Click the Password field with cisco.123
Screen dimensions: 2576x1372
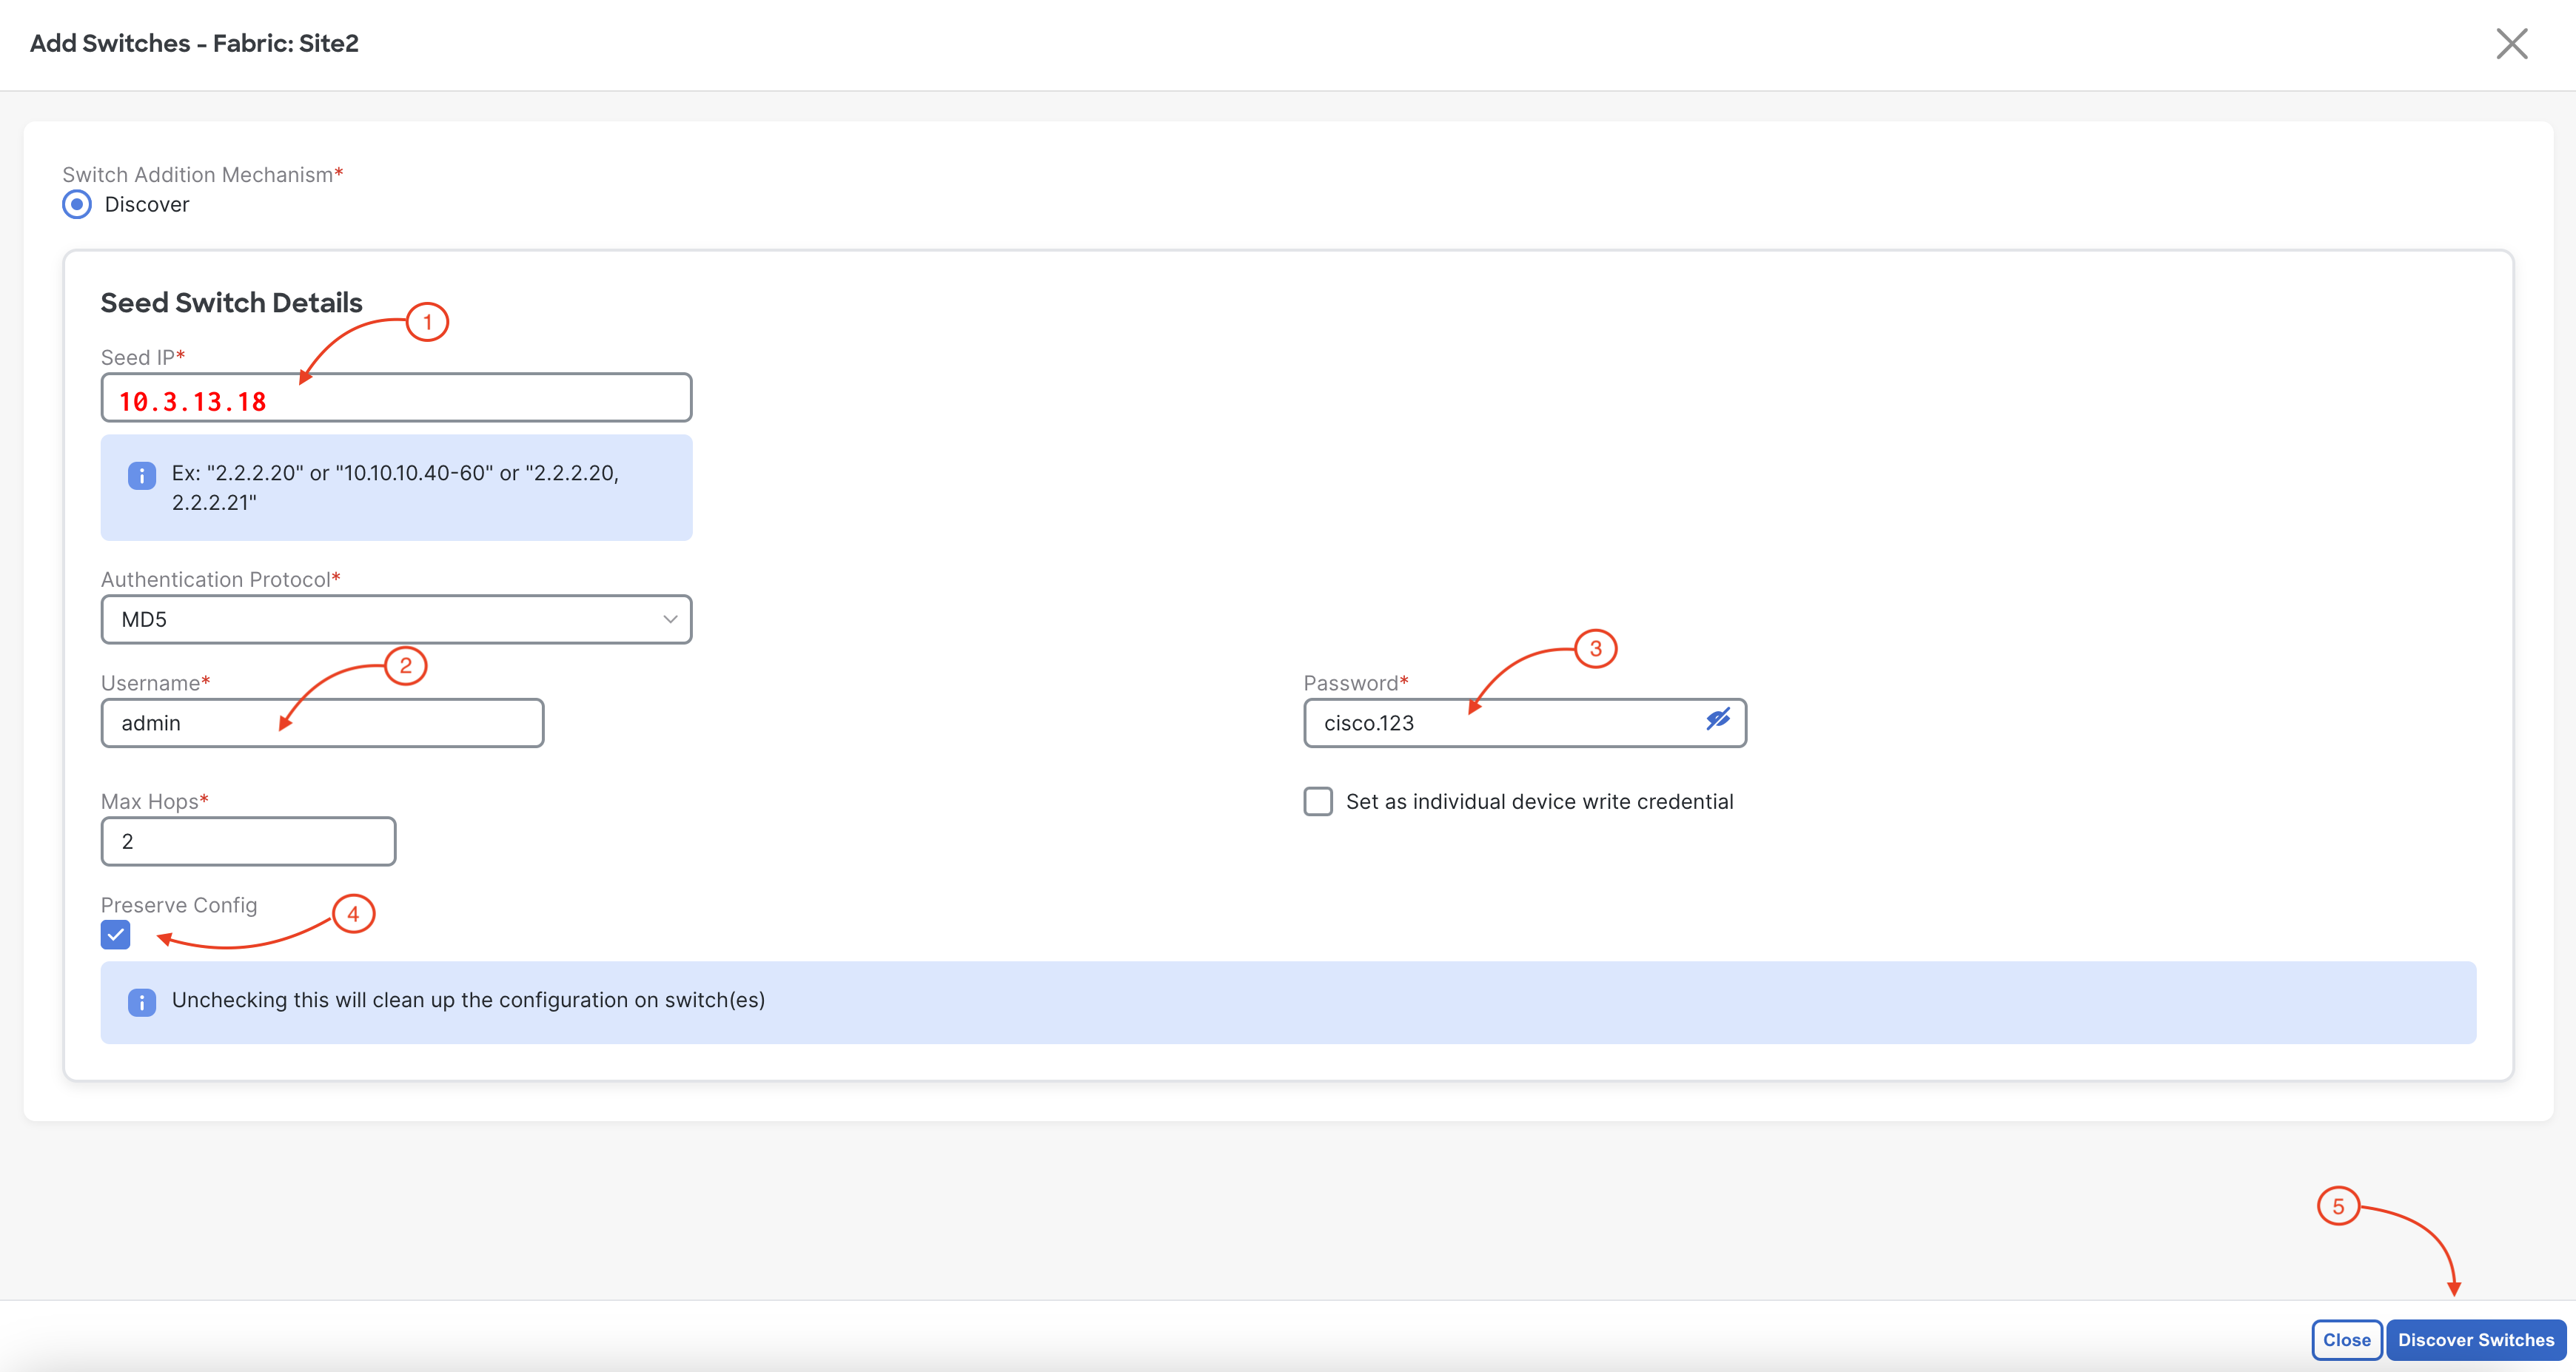click(x=1500, y=723)
